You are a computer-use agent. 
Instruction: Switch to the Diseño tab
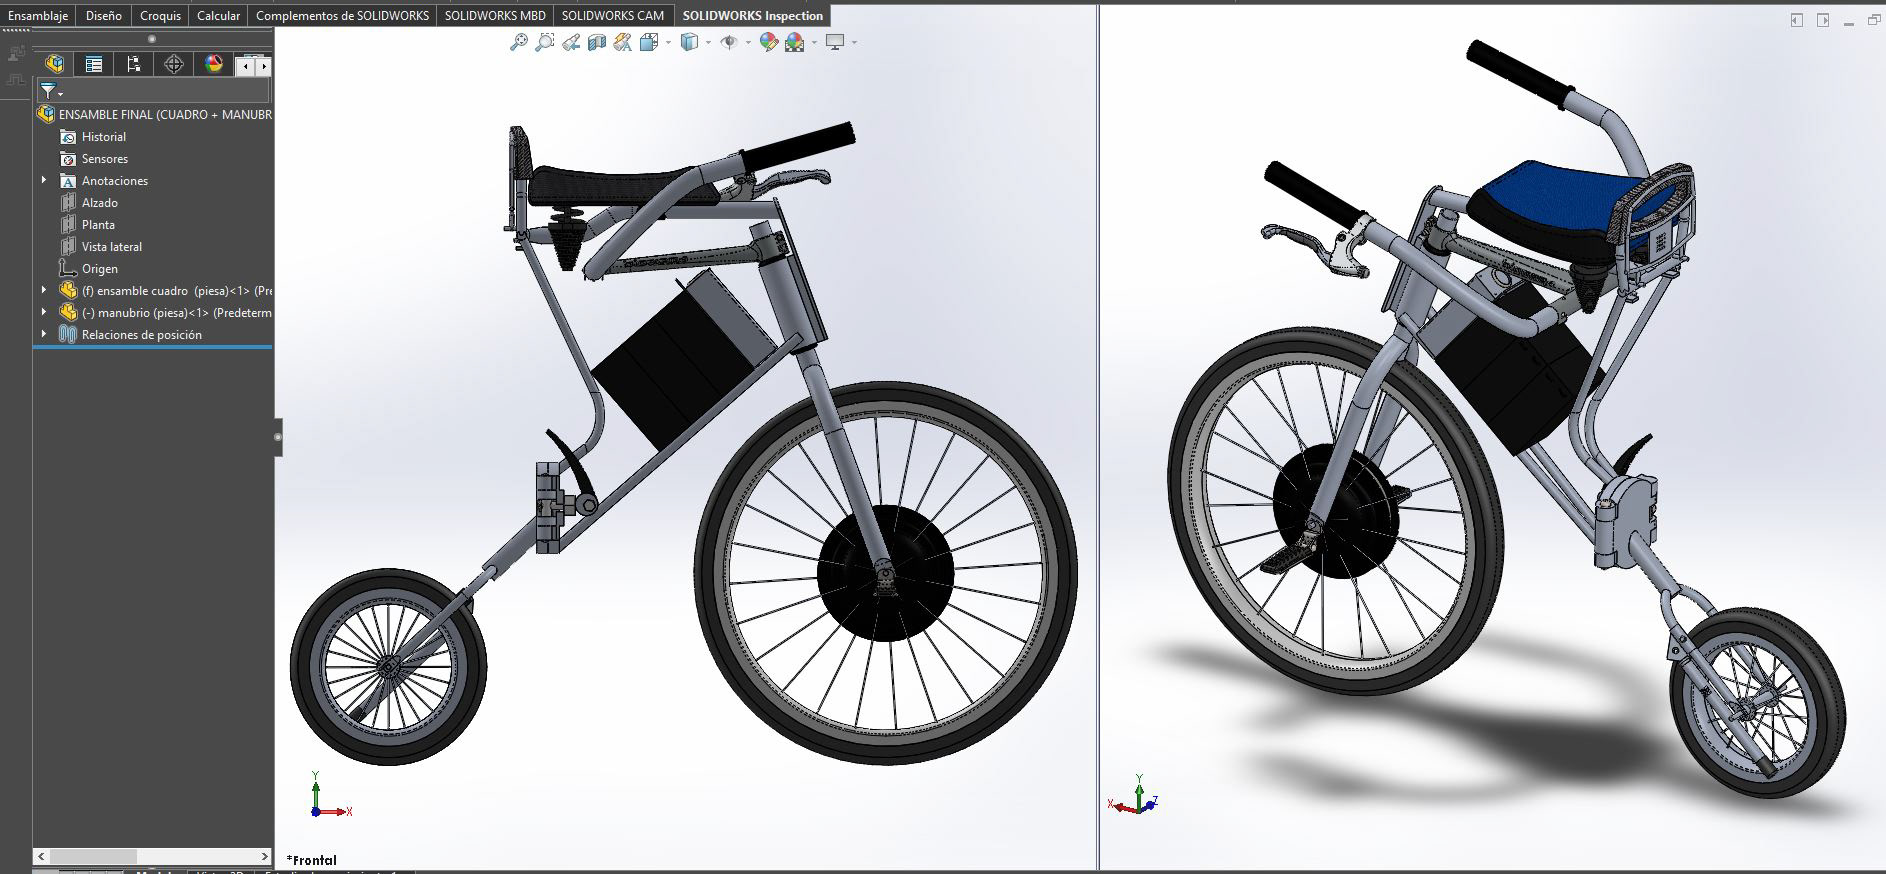pyautogui.click(x=104, y=15)
